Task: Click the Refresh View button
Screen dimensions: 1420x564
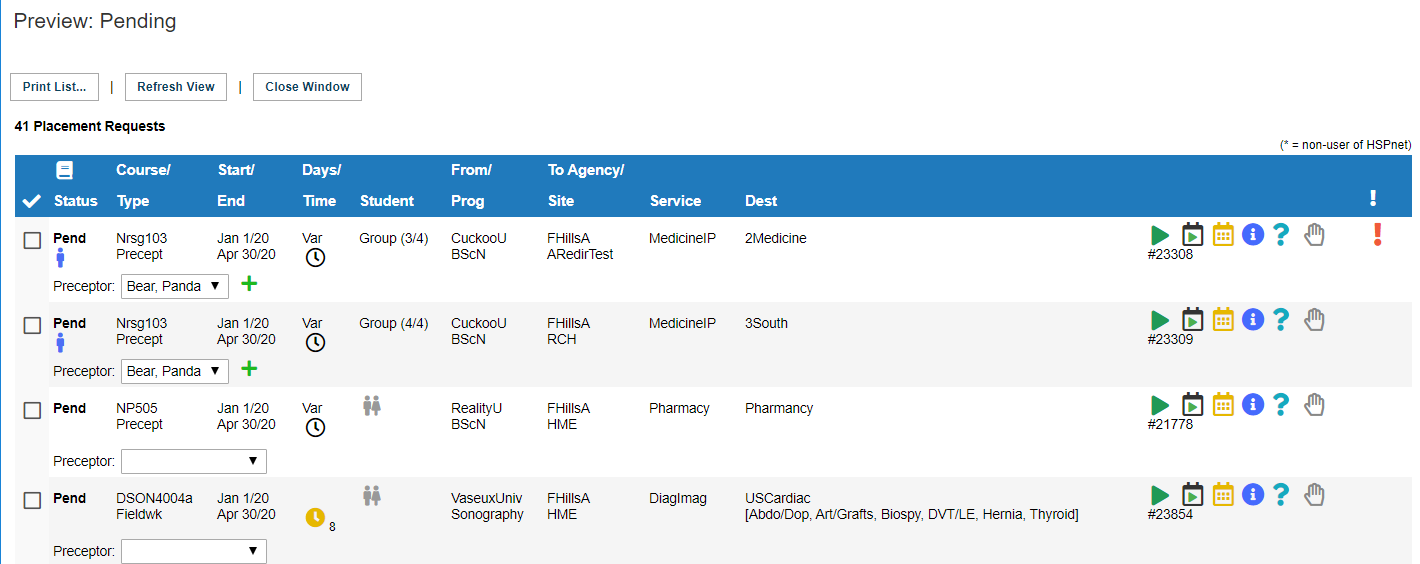Action: click(176, 87)
